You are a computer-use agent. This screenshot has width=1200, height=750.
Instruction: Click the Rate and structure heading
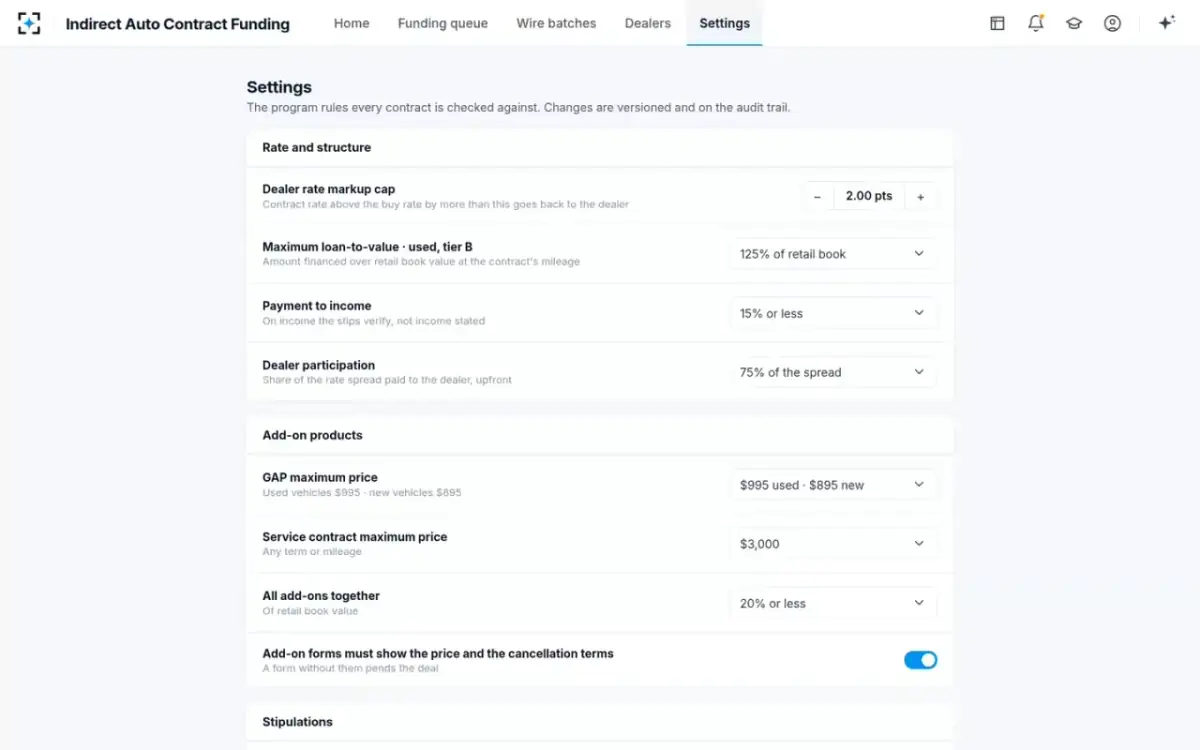[x=316, y=147]
